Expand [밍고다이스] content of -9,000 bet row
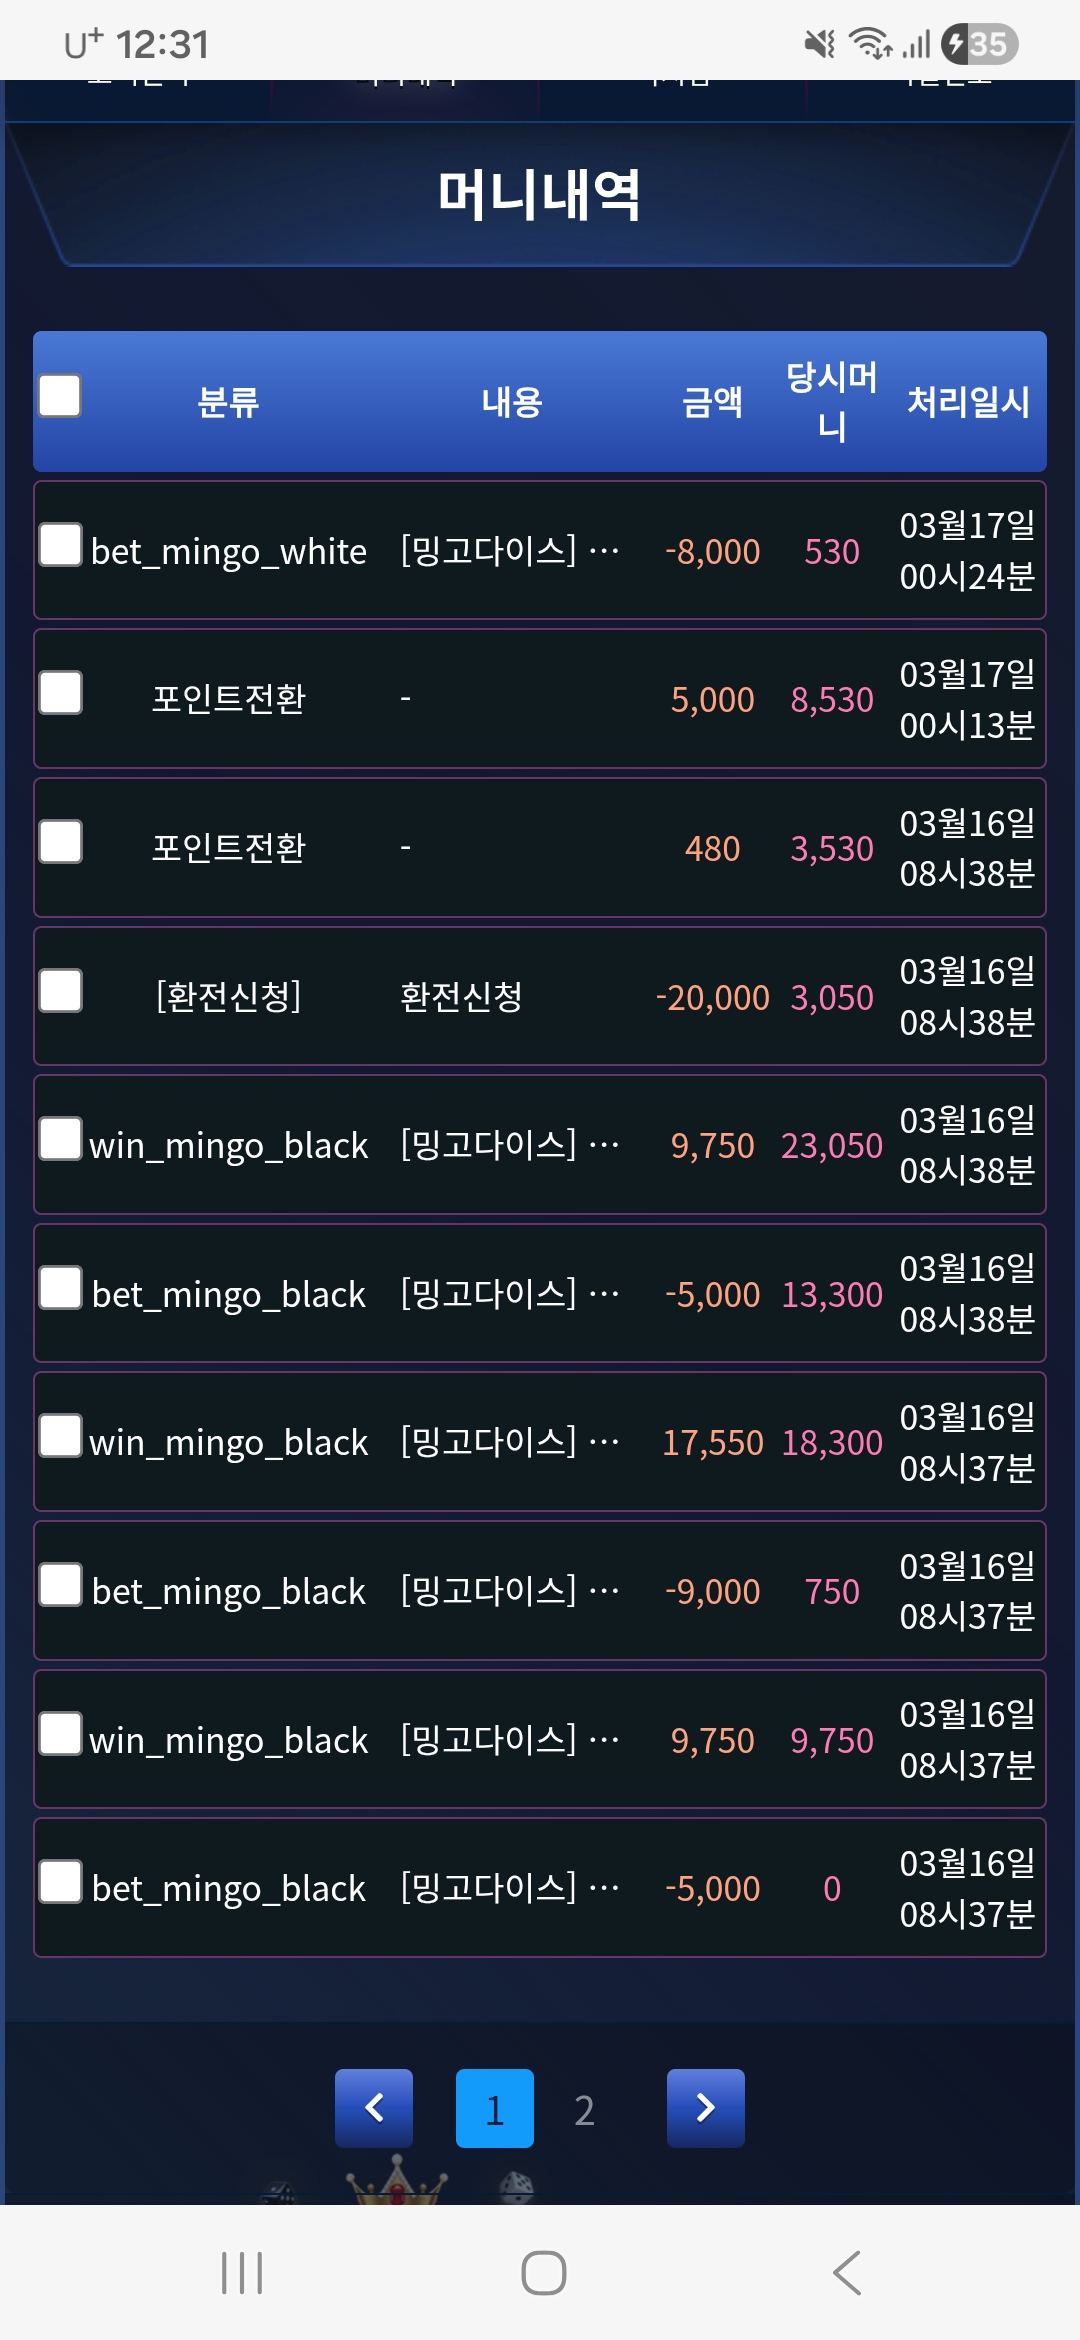Screen dimensions: 1080x2340 [x=510, y=1591]
